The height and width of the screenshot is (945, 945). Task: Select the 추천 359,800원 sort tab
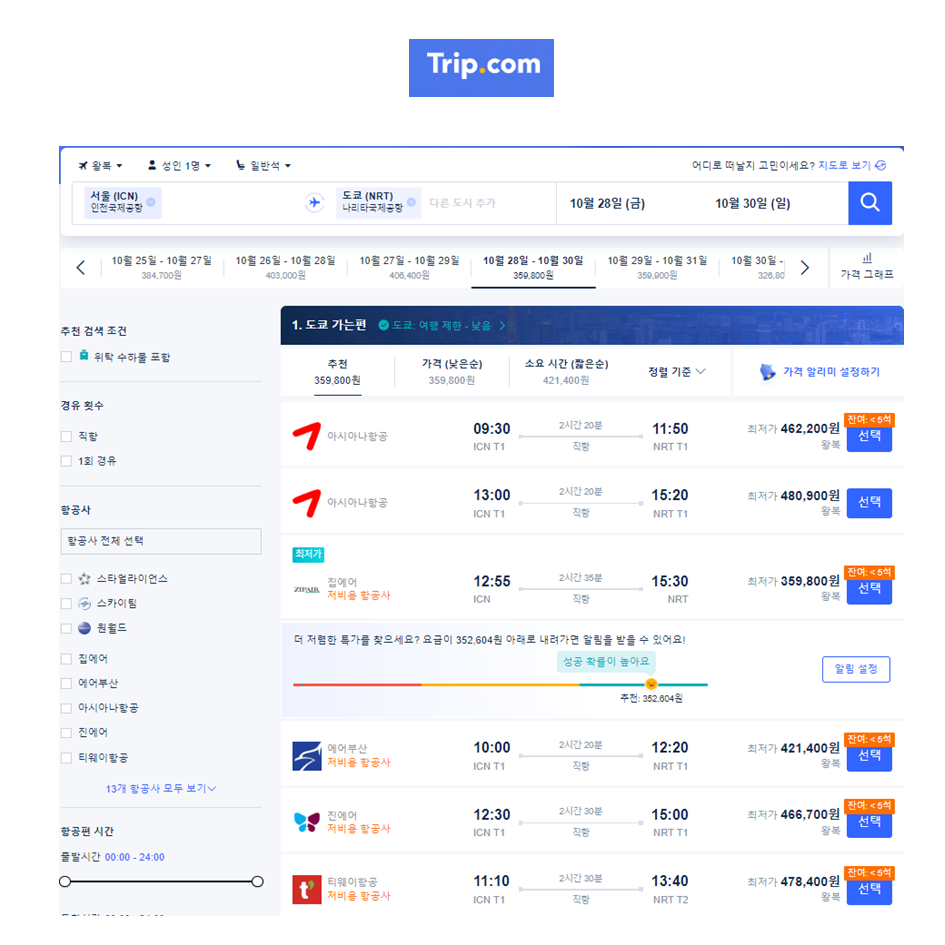(338, 372)
